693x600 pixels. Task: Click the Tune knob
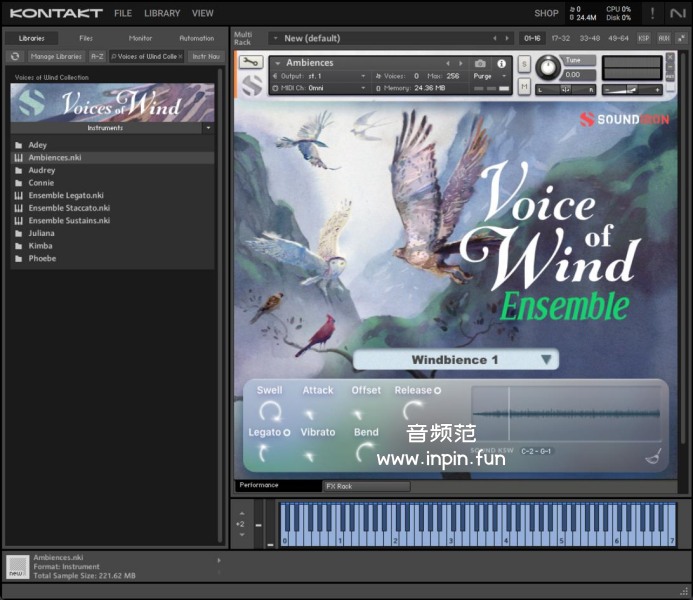tap(547, 67)
